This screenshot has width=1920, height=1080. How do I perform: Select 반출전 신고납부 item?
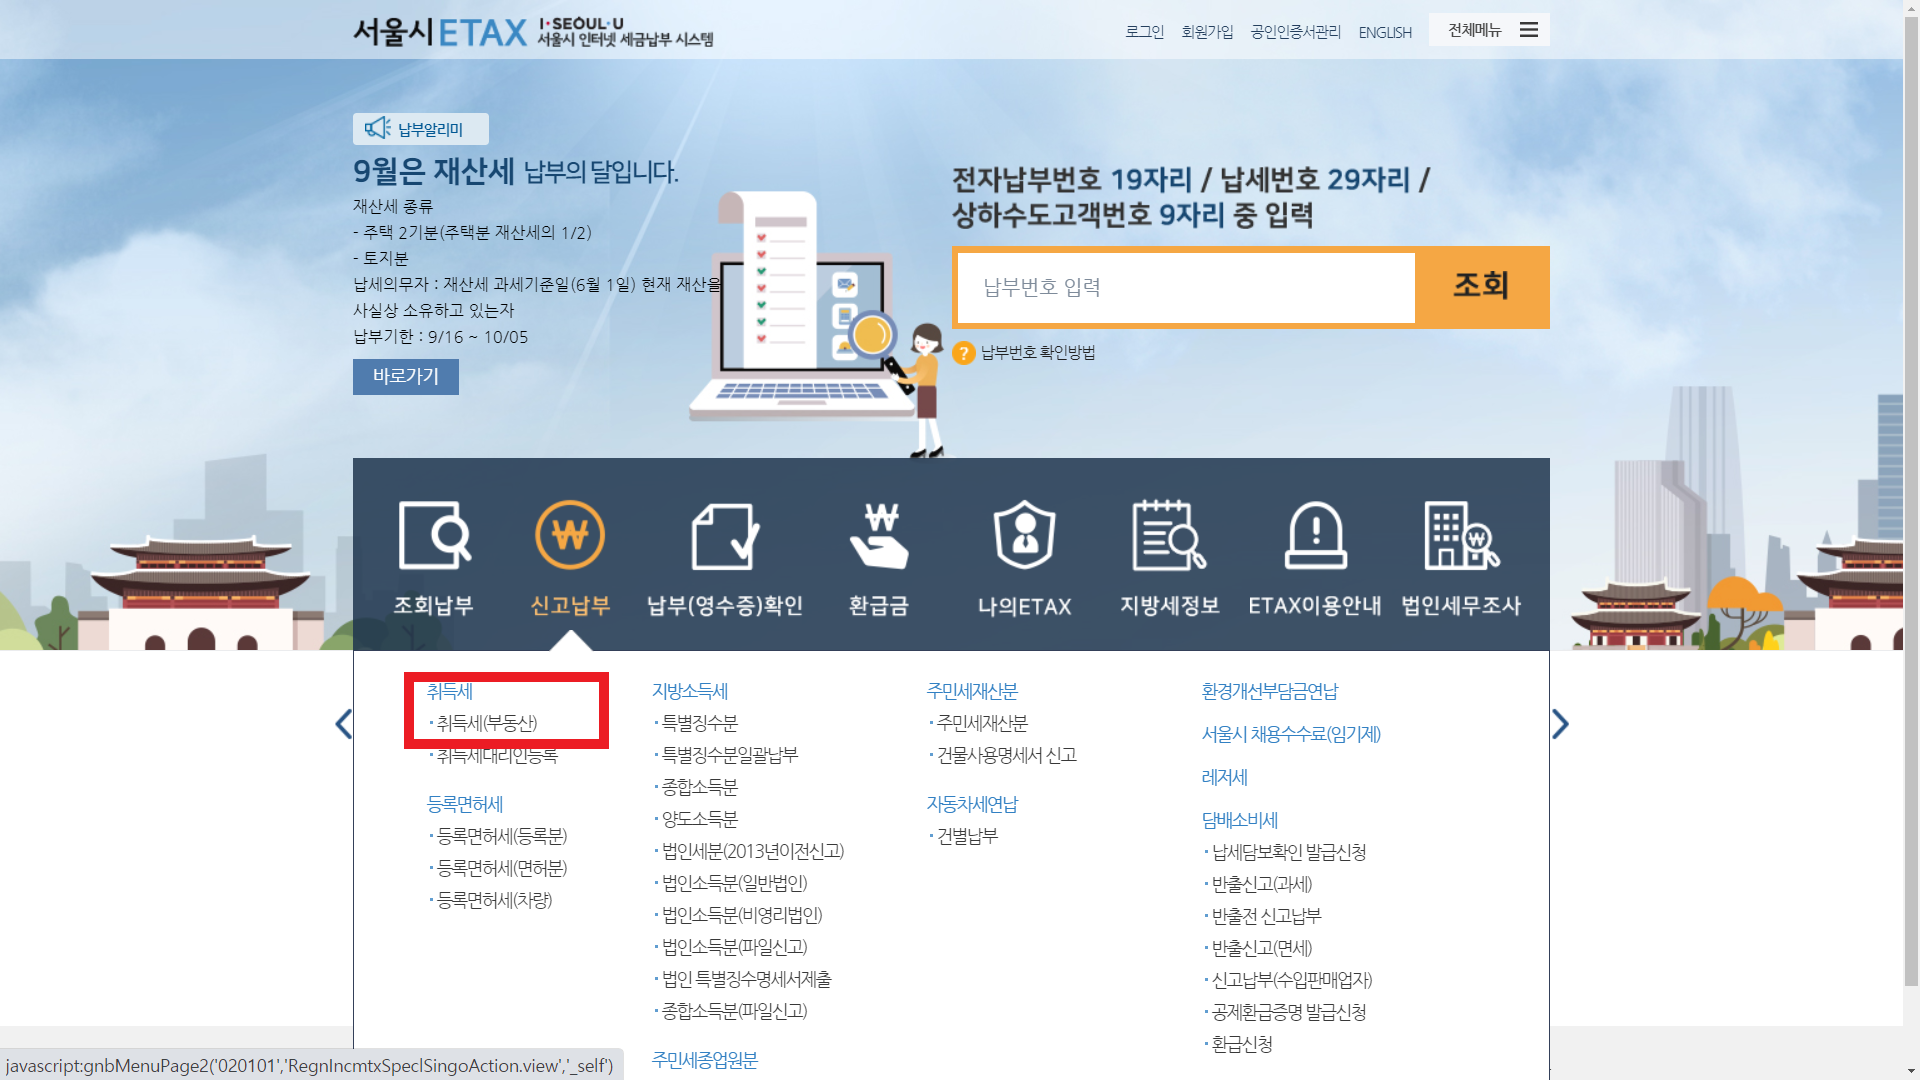(1266, 916)
